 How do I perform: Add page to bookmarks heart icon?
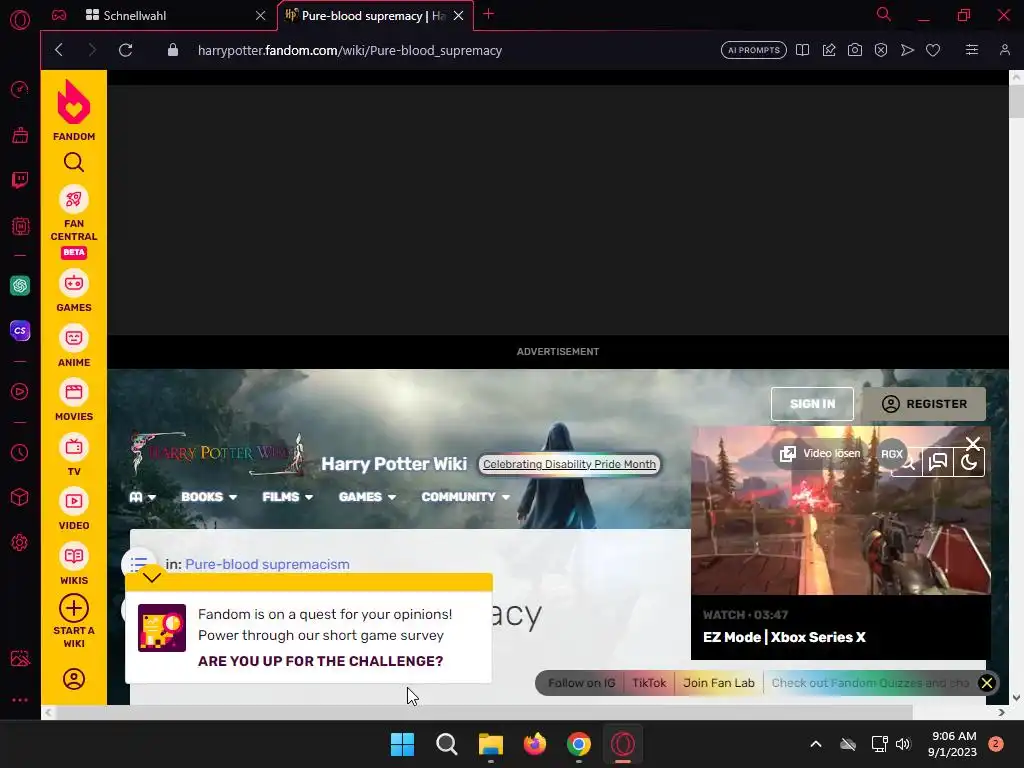point(933,50)
